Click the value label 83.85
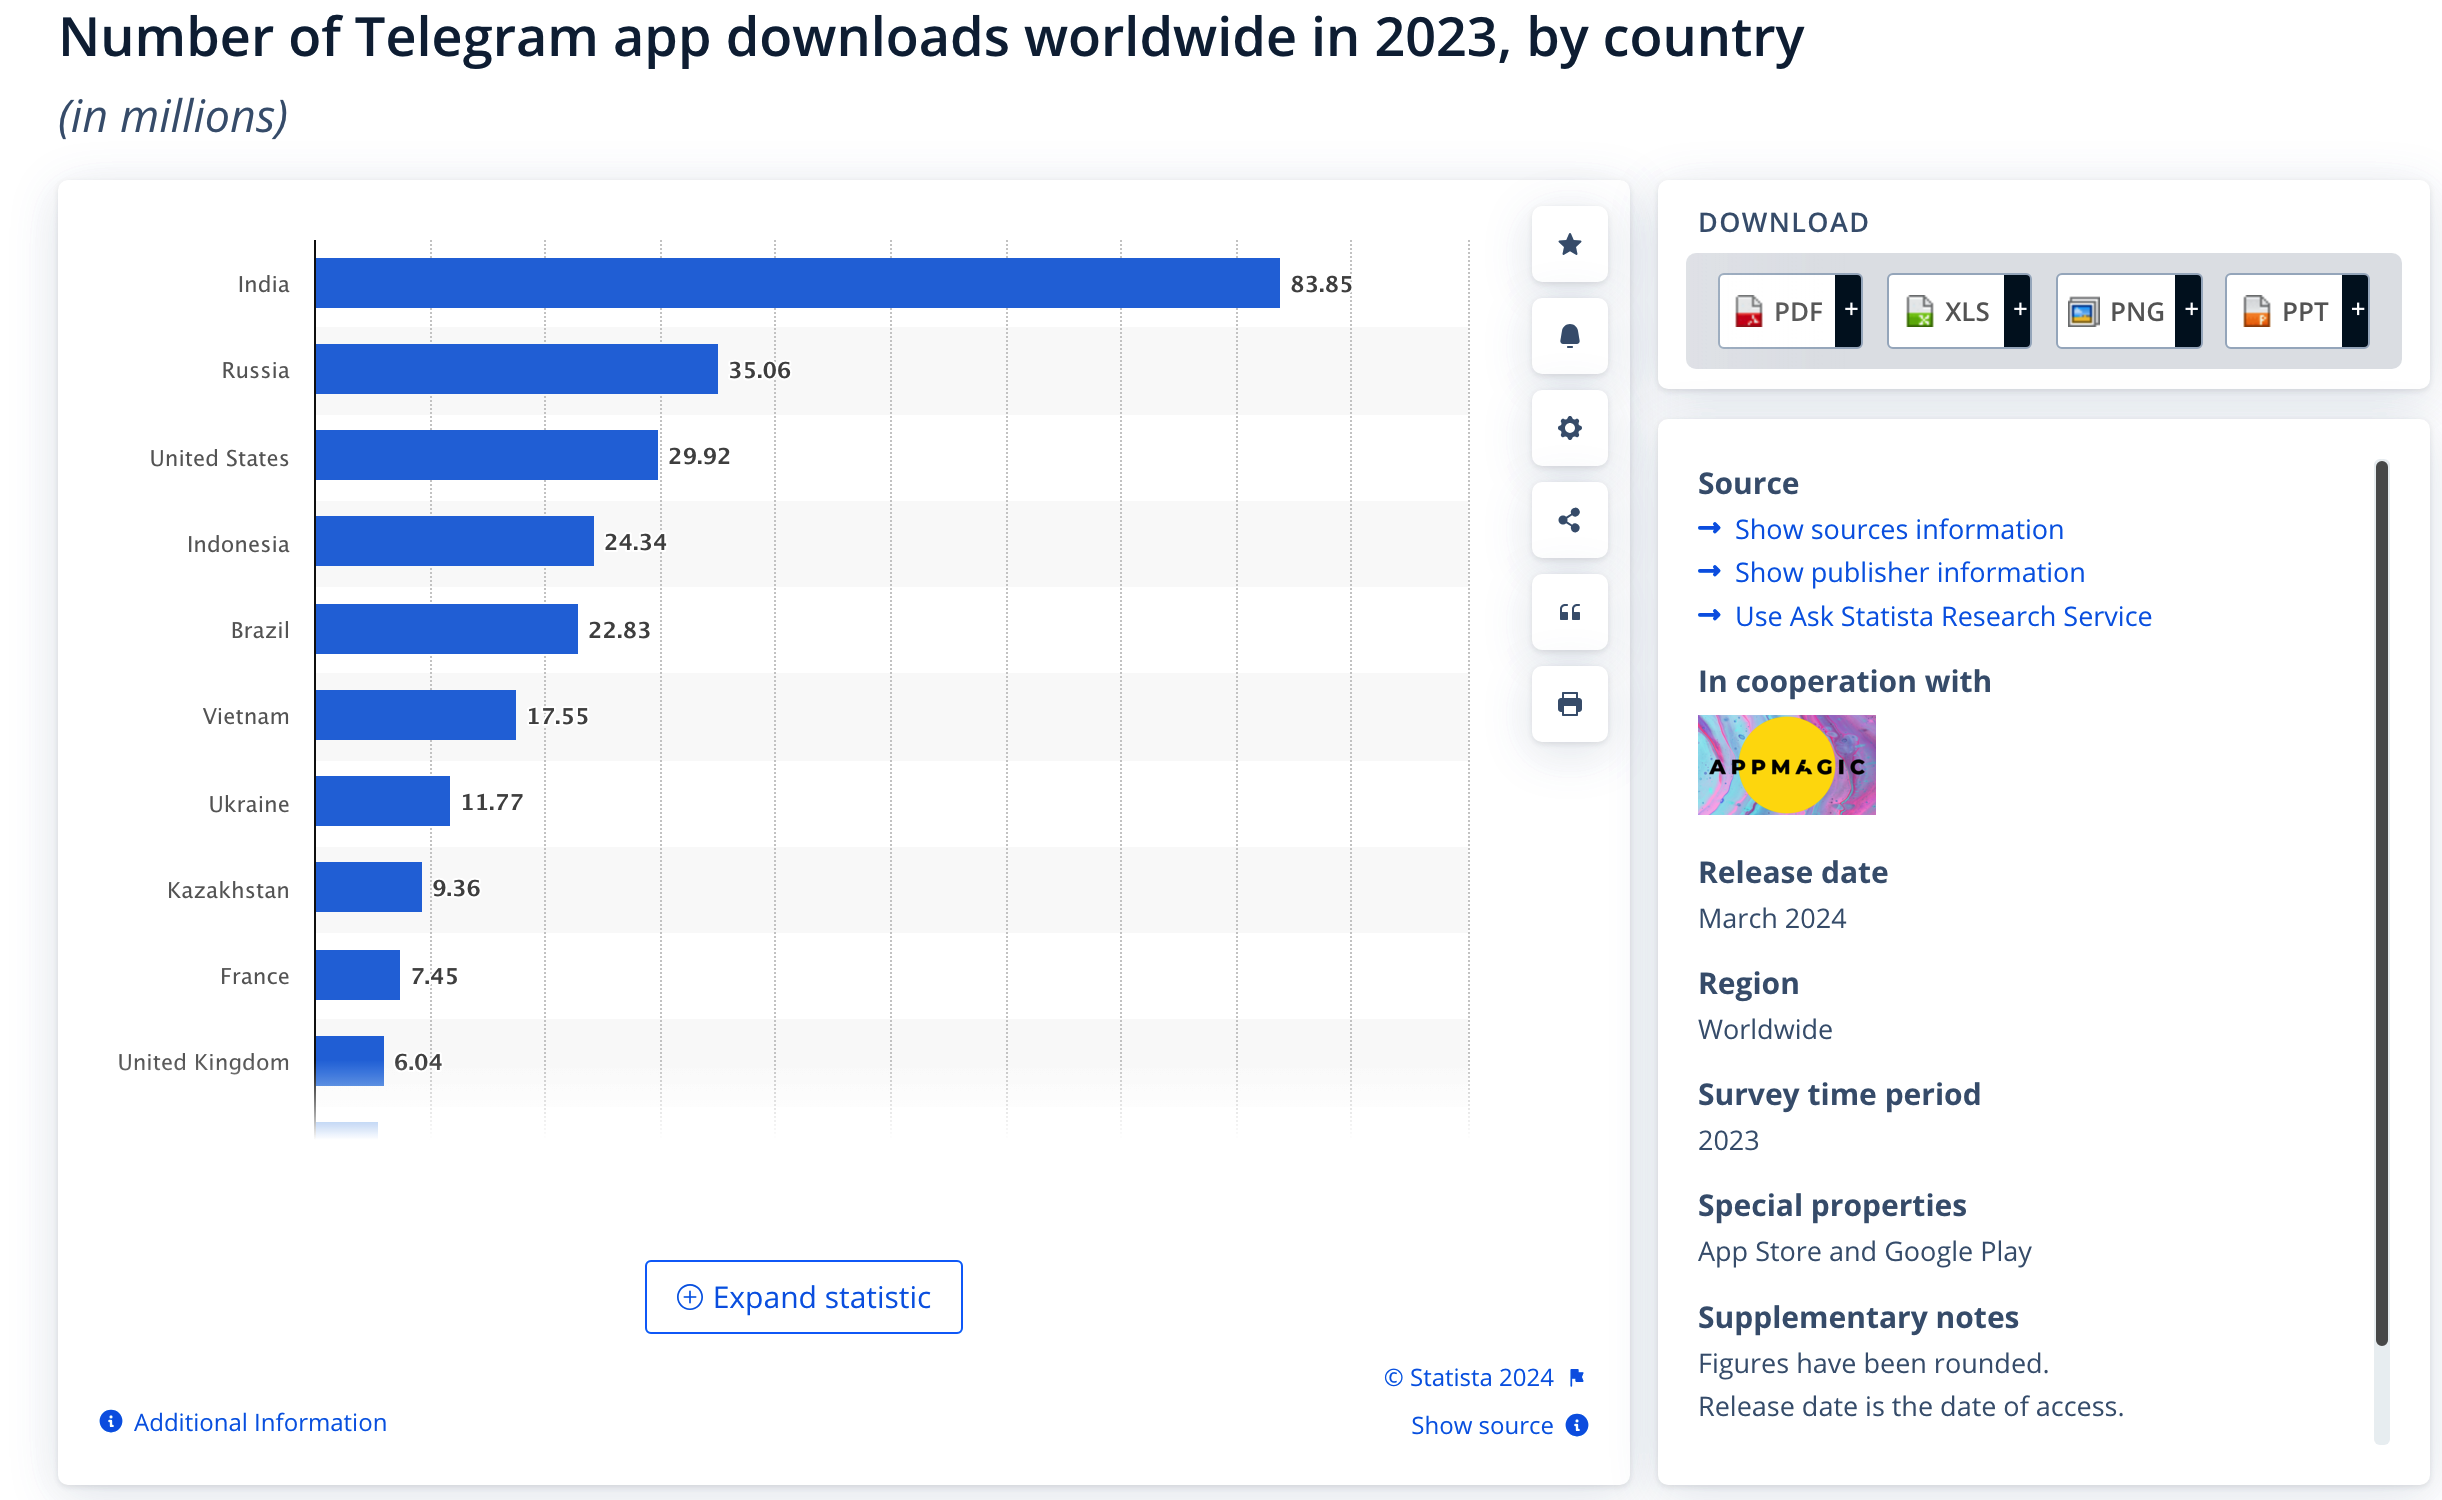This screenshot has width=2442, height=1500. point(1321,284)
